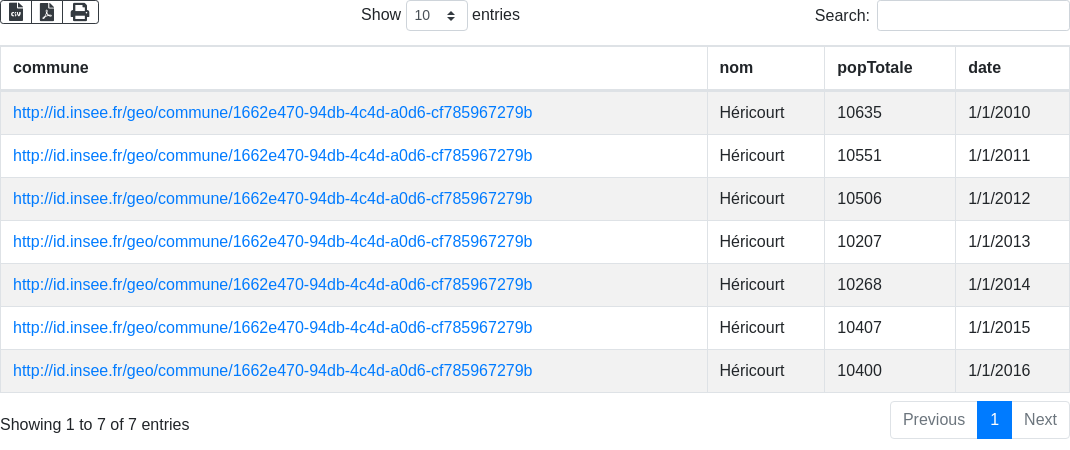Sort table by commune column header
The image size is (1070, 450).
353,68
